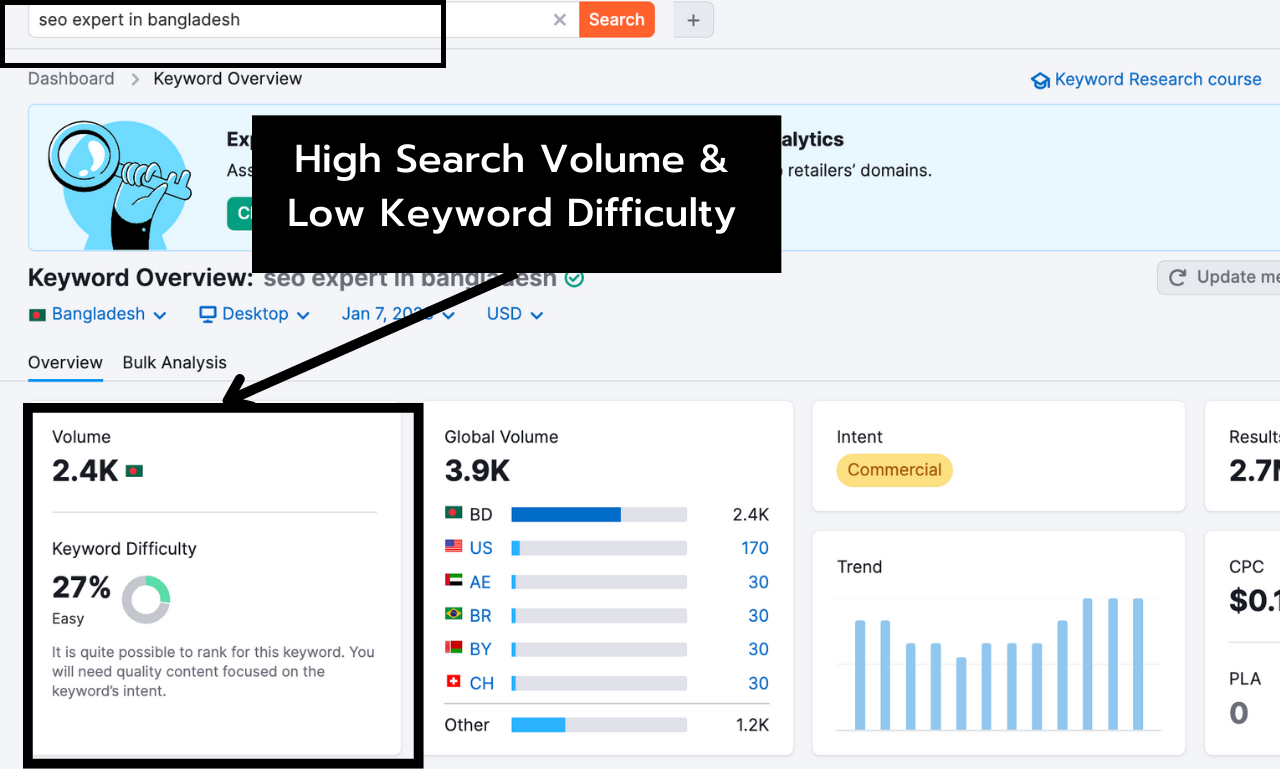Click the desktop monitor device icon
Image resolution: width=1280 pixels, height=769 pixels.
(x=207, y=314)
